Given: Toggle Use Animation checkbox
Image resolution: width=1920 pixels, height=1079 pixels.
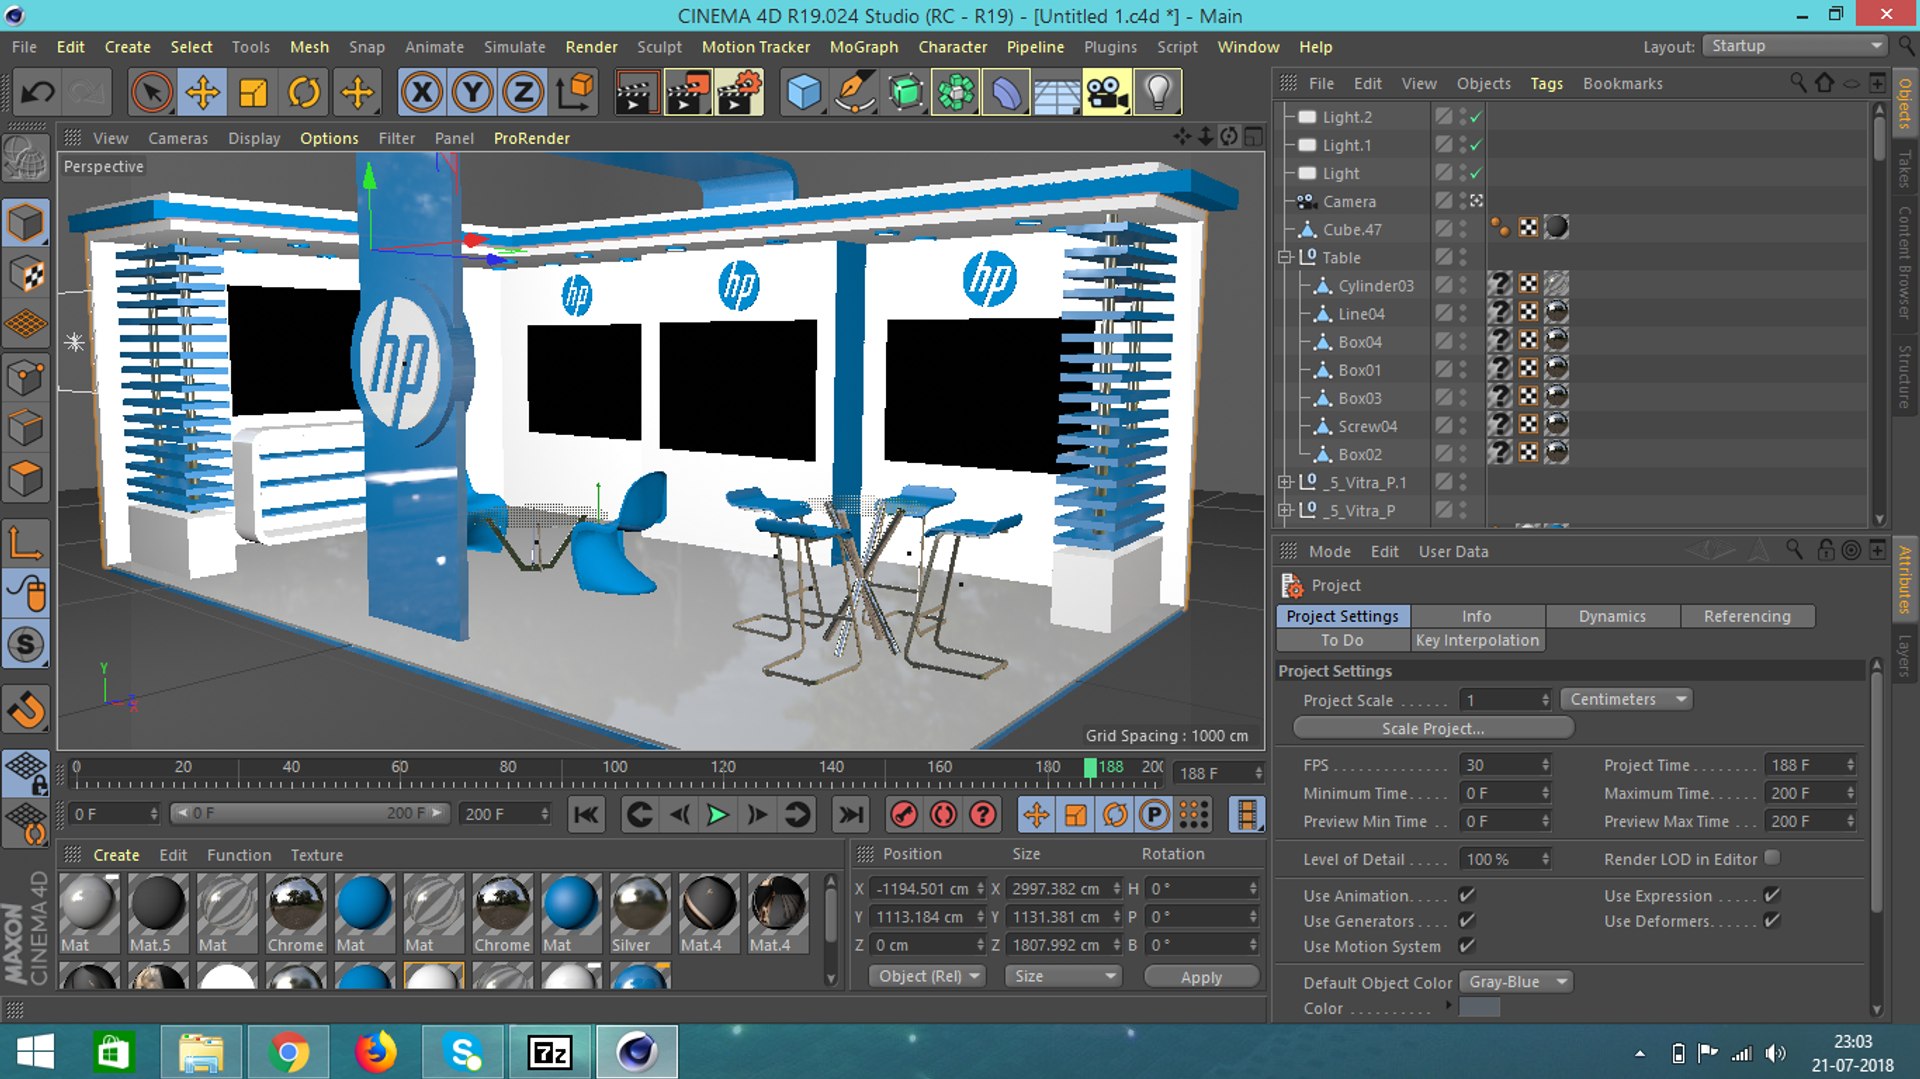Looking at the screenshot, I should click(1466, 895).
